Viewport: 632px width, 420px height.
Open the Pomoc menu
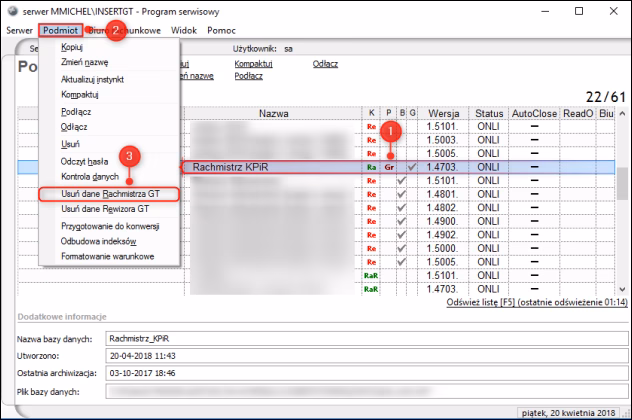click(221, 31)
